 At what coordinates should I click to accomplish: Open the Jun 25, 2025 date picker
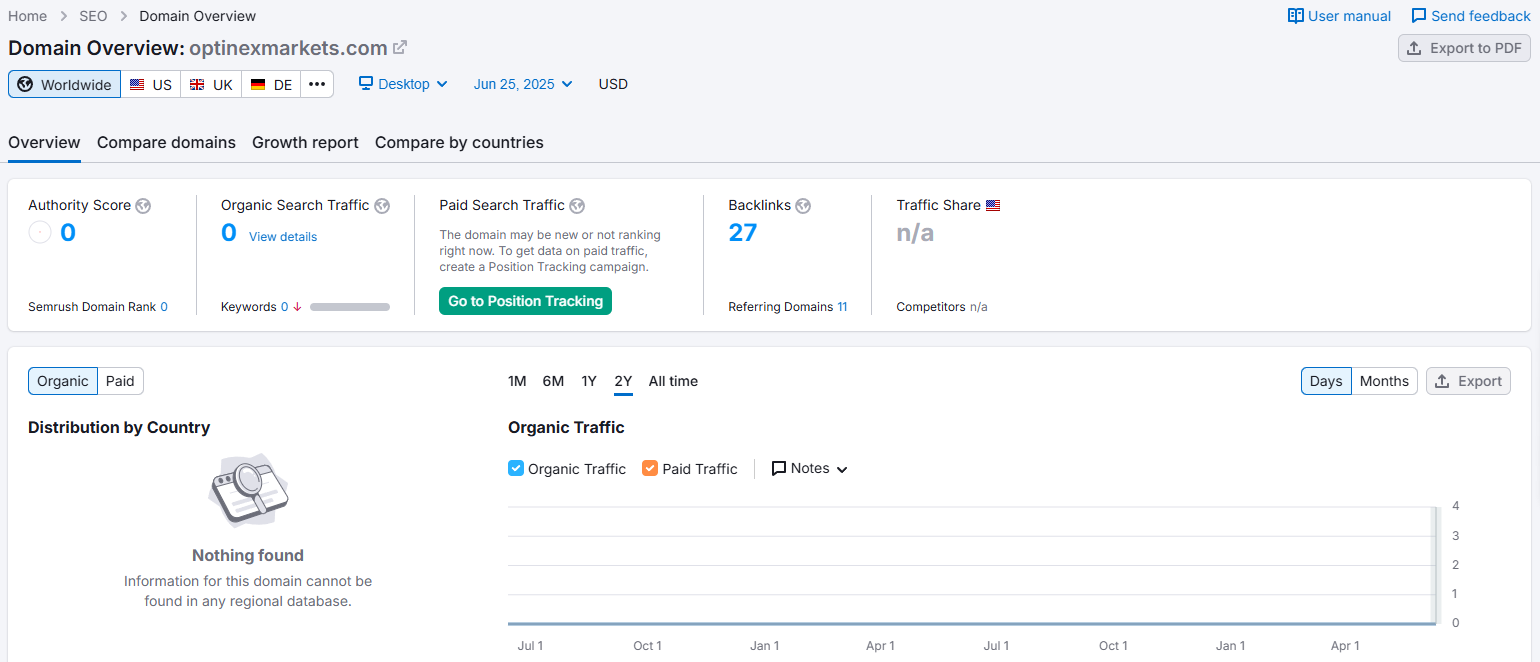523,84
